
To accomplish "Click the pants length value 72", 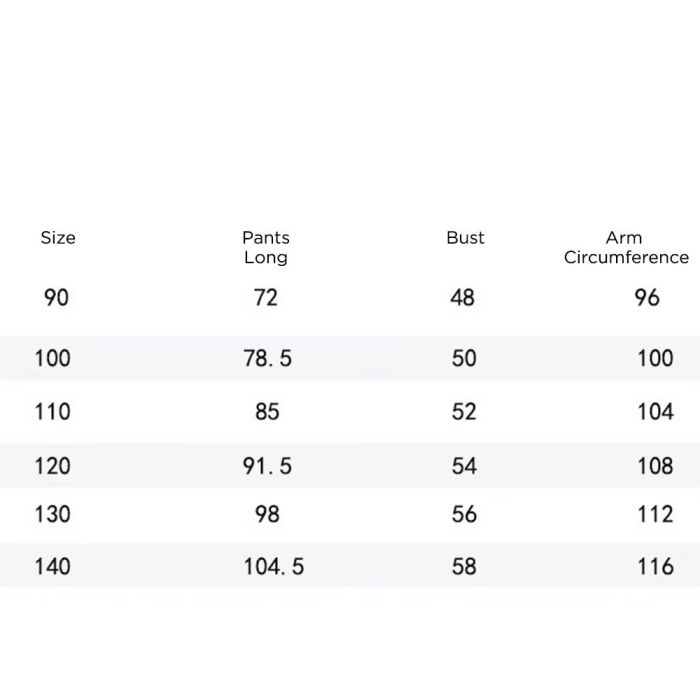I will (266, 298).
